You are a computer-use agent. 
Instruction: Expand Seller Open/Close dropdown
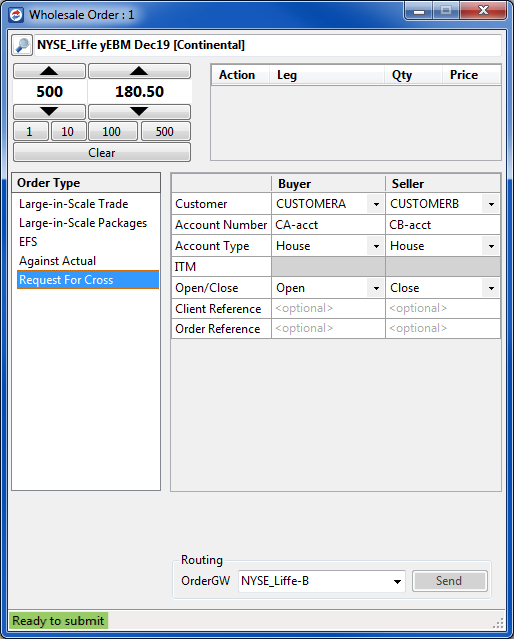pyautogui.click(x=491, y=288)
